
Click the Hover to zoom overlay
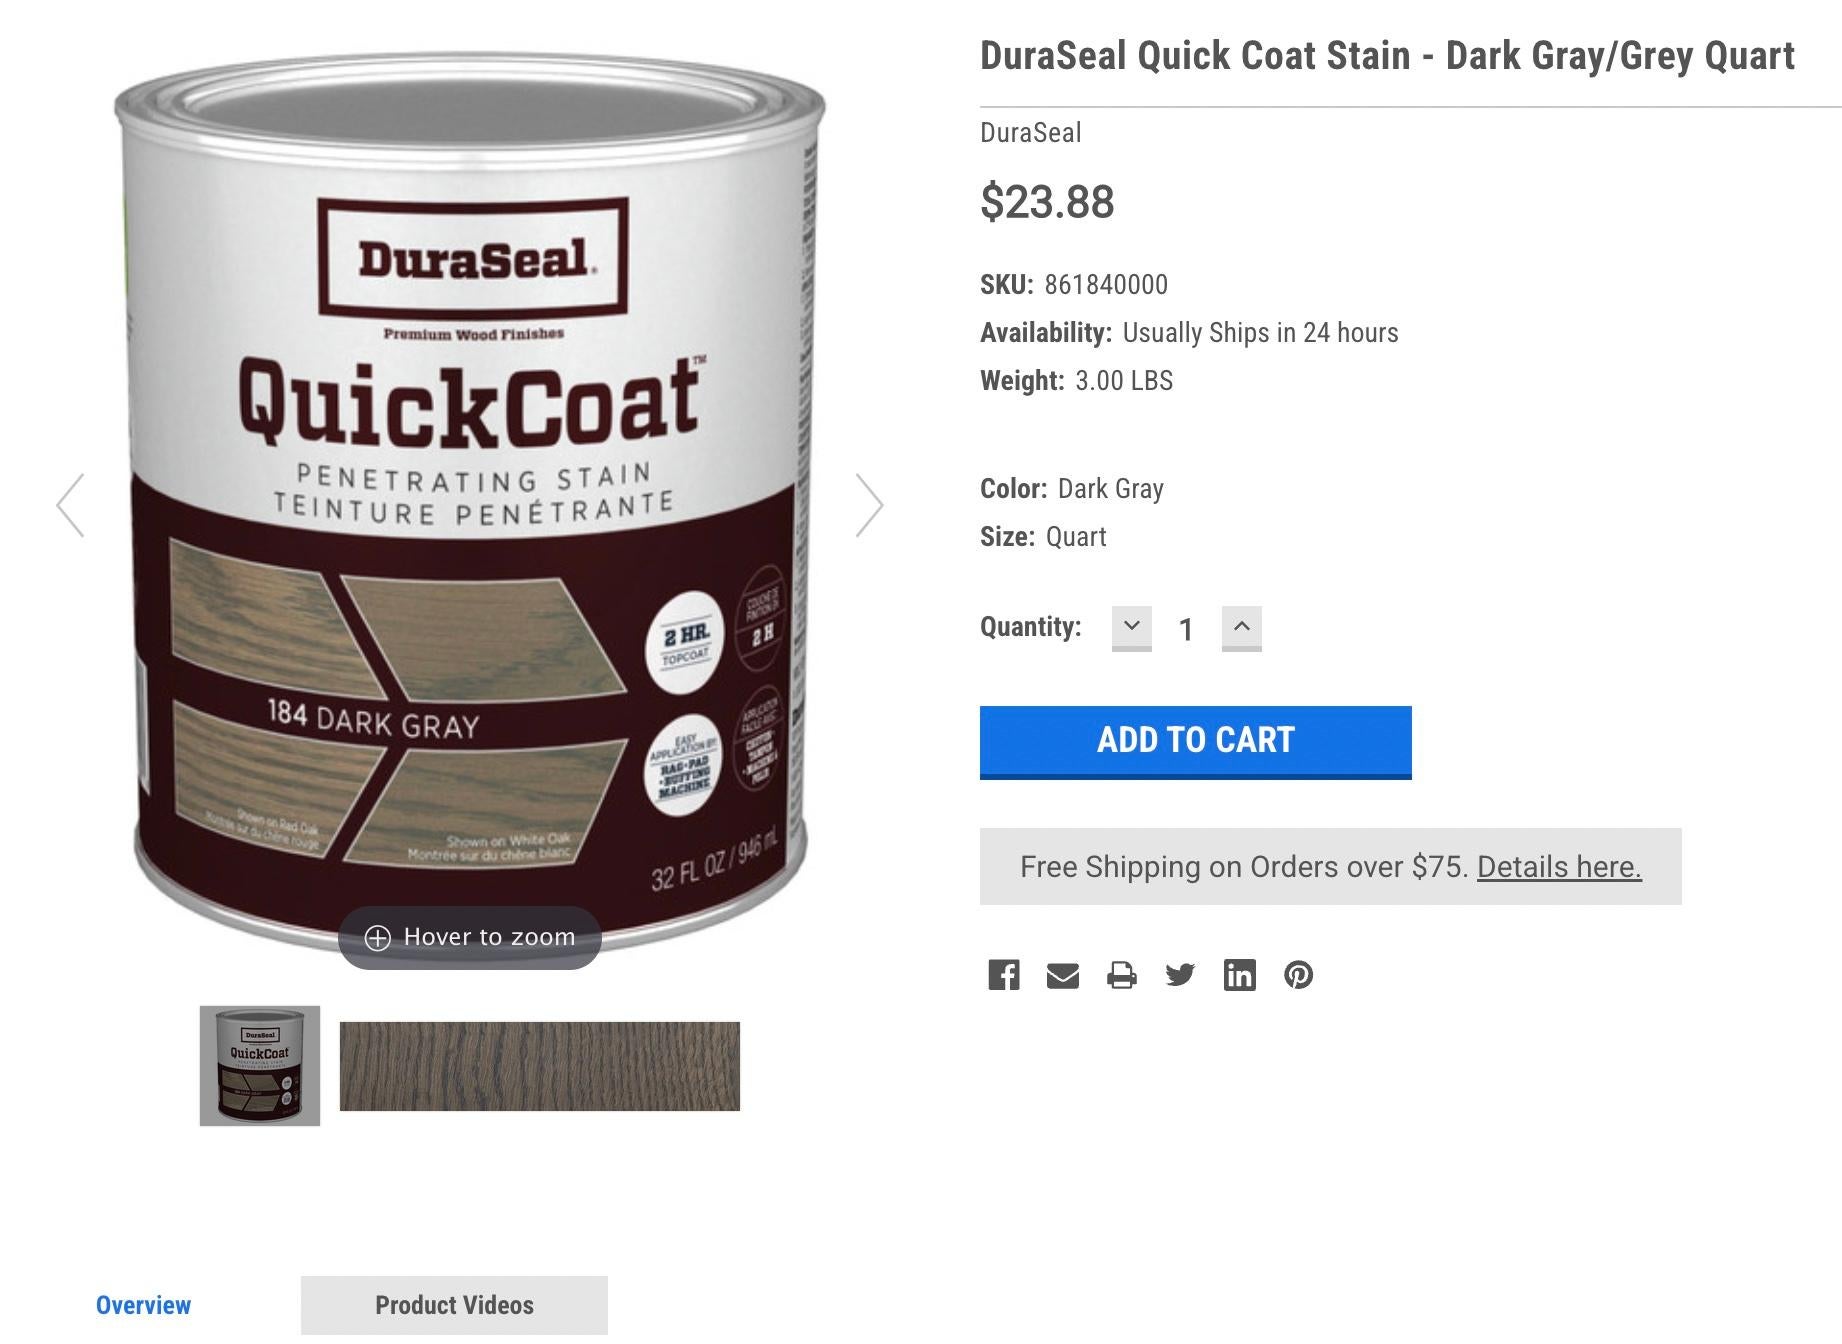coord(469,937)
